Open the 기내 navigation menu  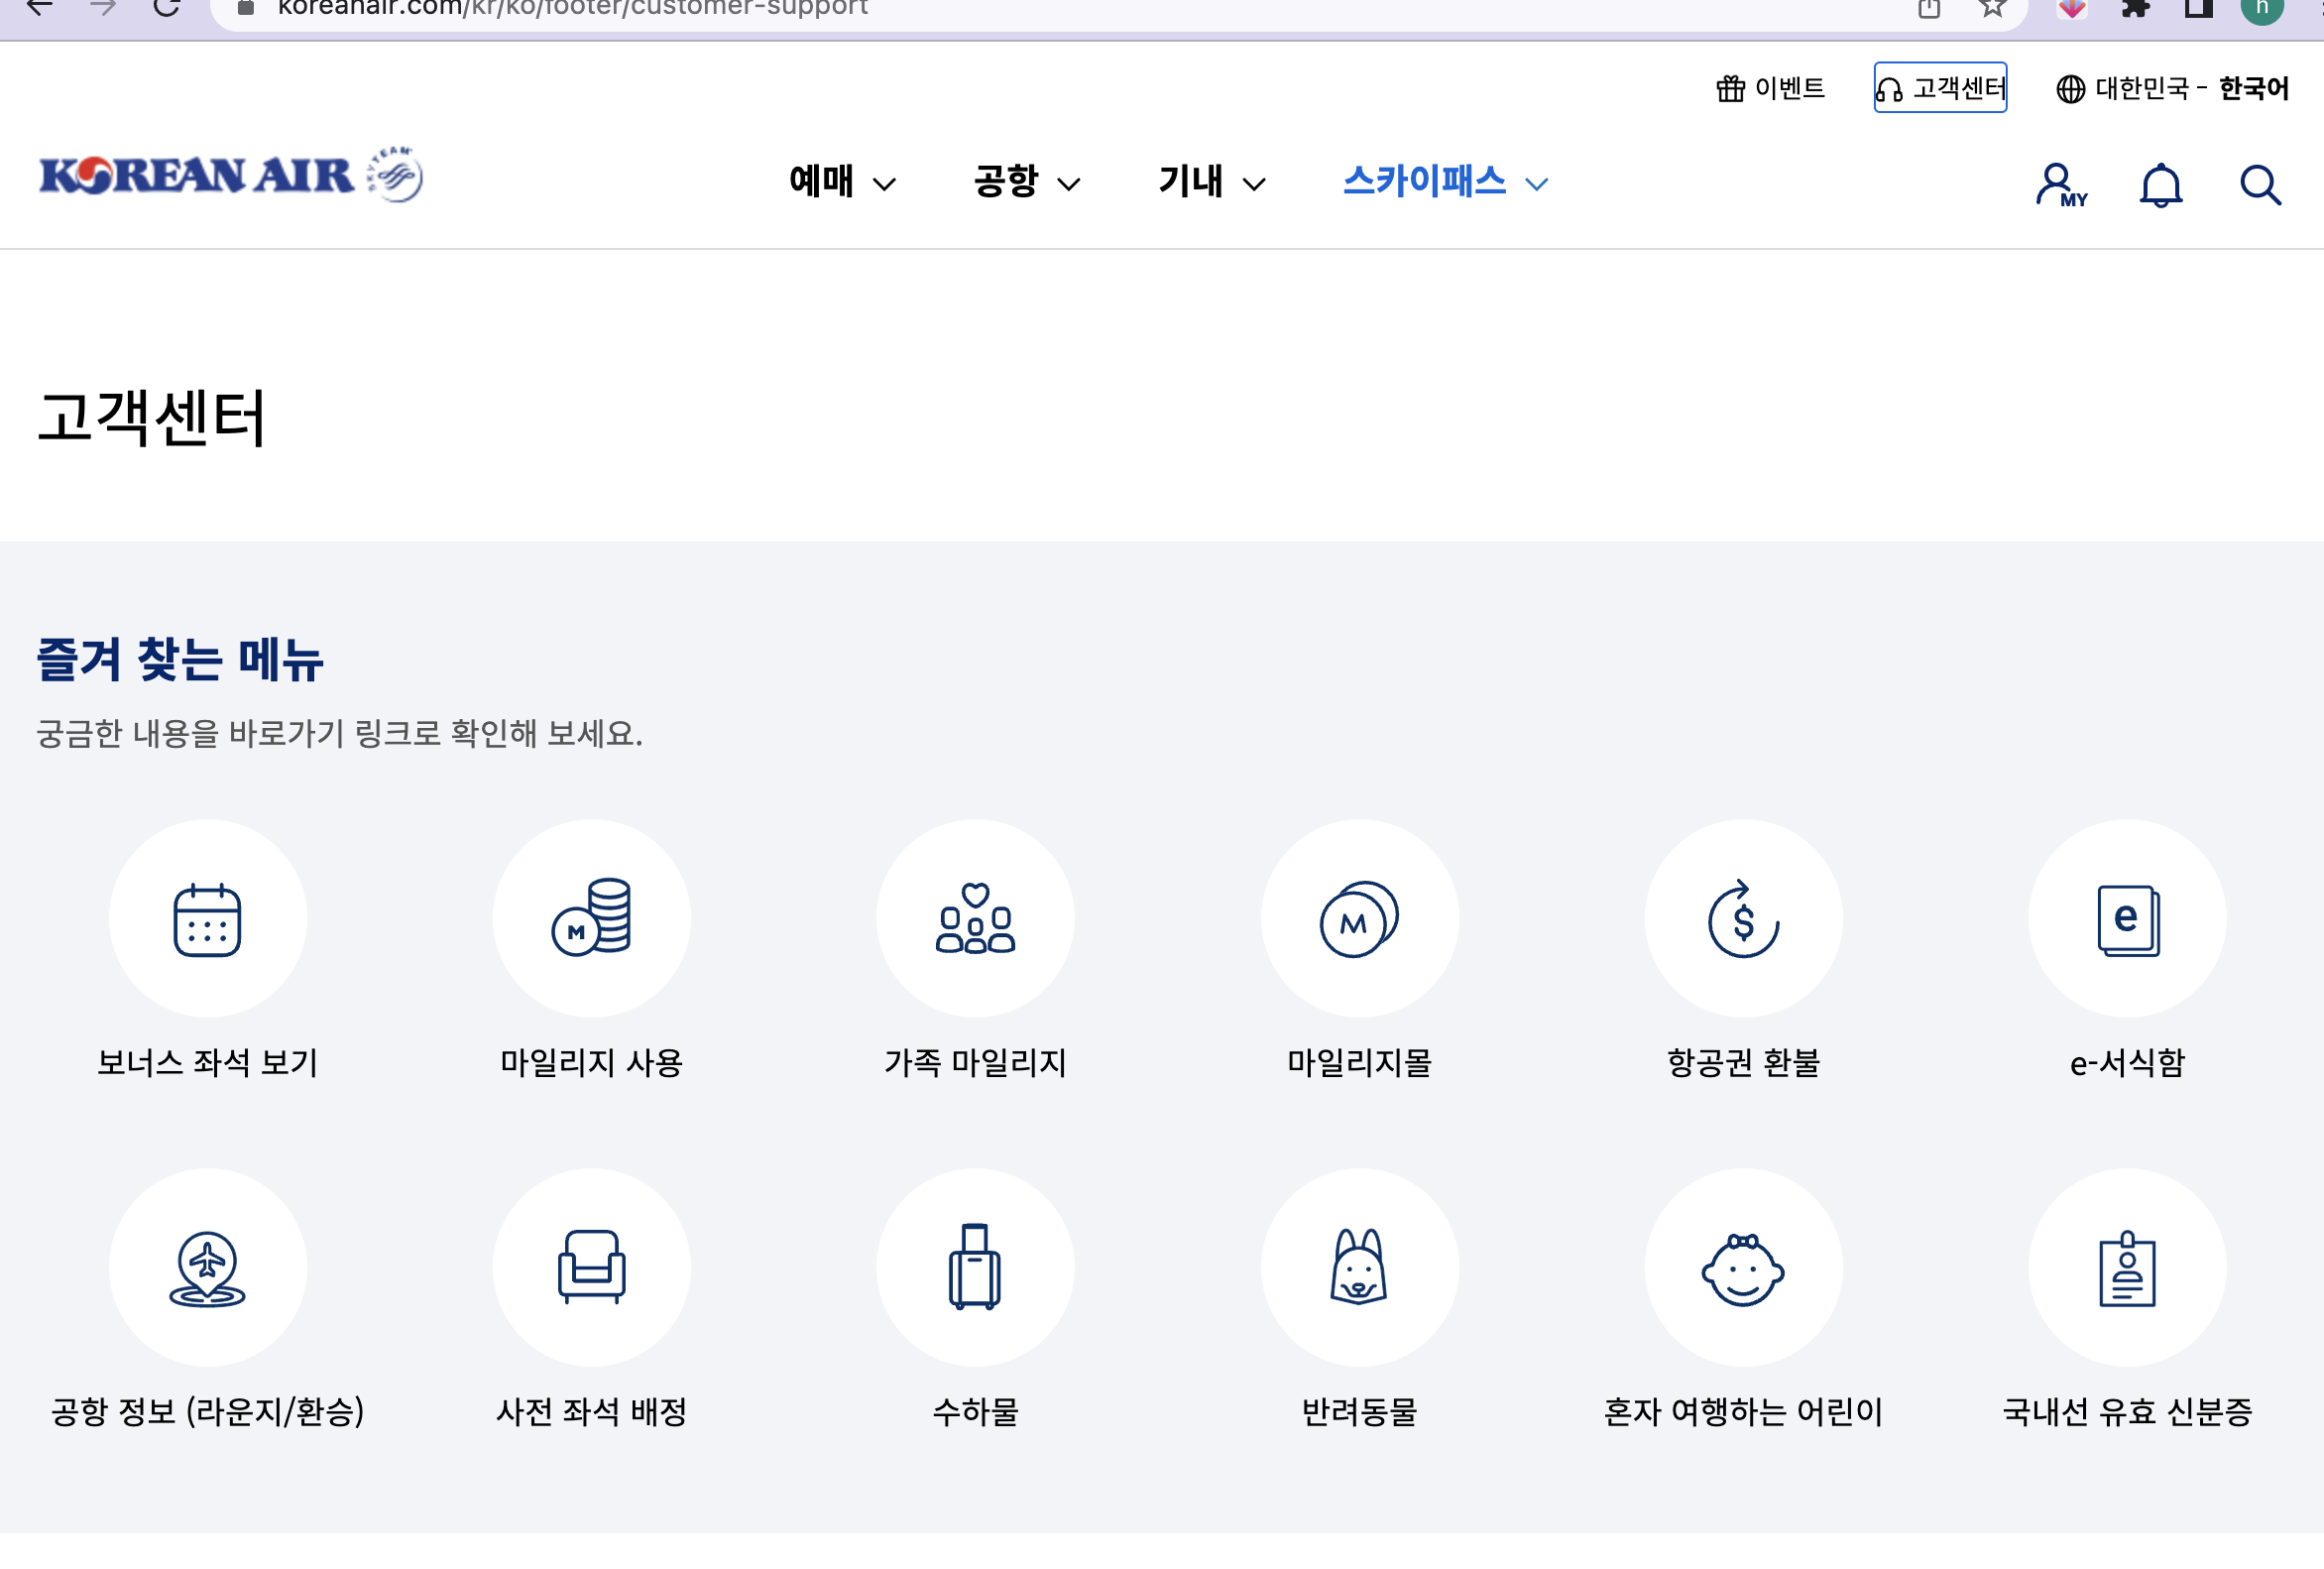click(1211, 182)
